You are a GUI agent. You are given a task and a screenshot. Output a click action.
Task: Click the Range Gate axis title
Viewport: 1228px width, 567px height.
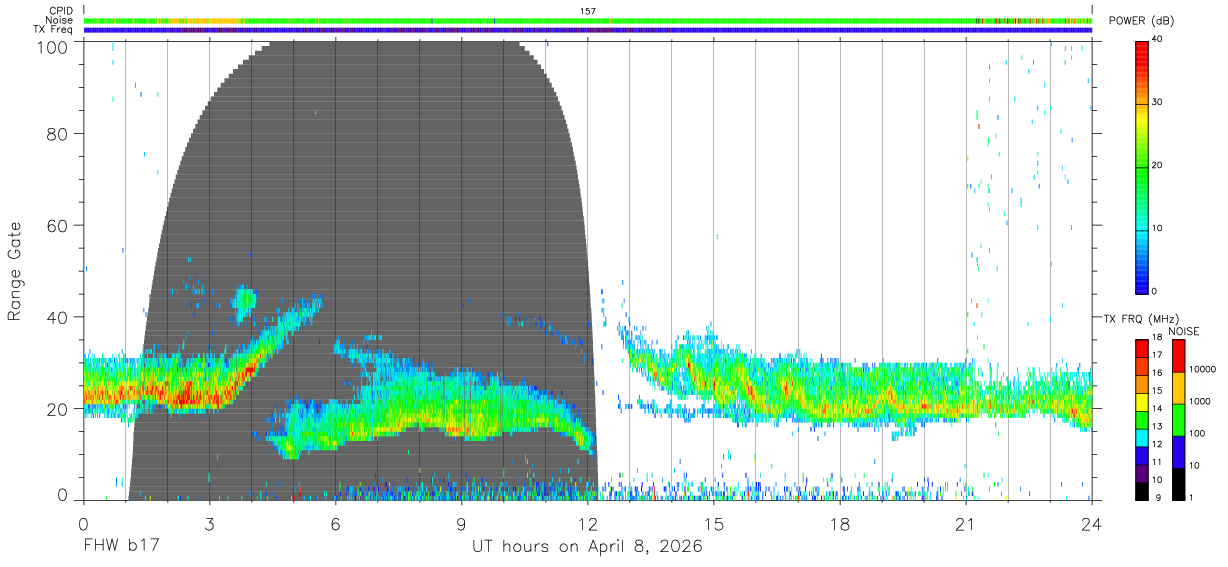click(15, 272)
